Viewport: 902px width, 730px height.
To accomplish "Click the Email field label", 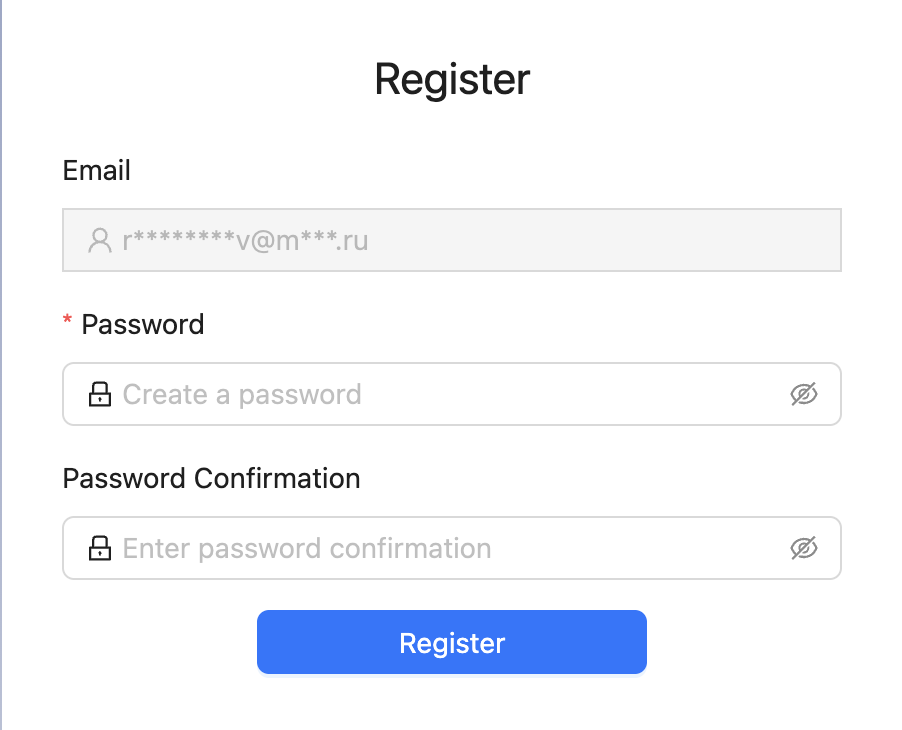I will coord(97,170).
